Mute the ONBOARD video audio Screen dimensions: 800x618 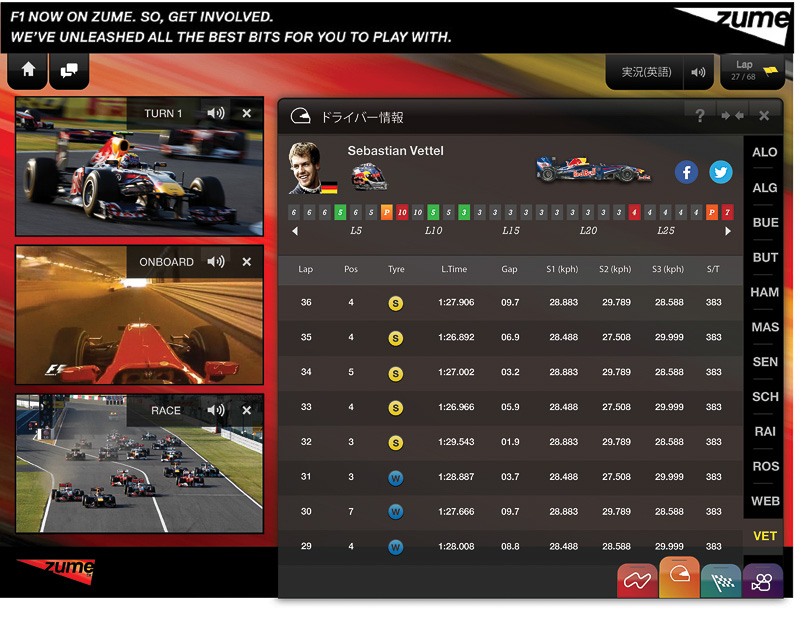216,261
